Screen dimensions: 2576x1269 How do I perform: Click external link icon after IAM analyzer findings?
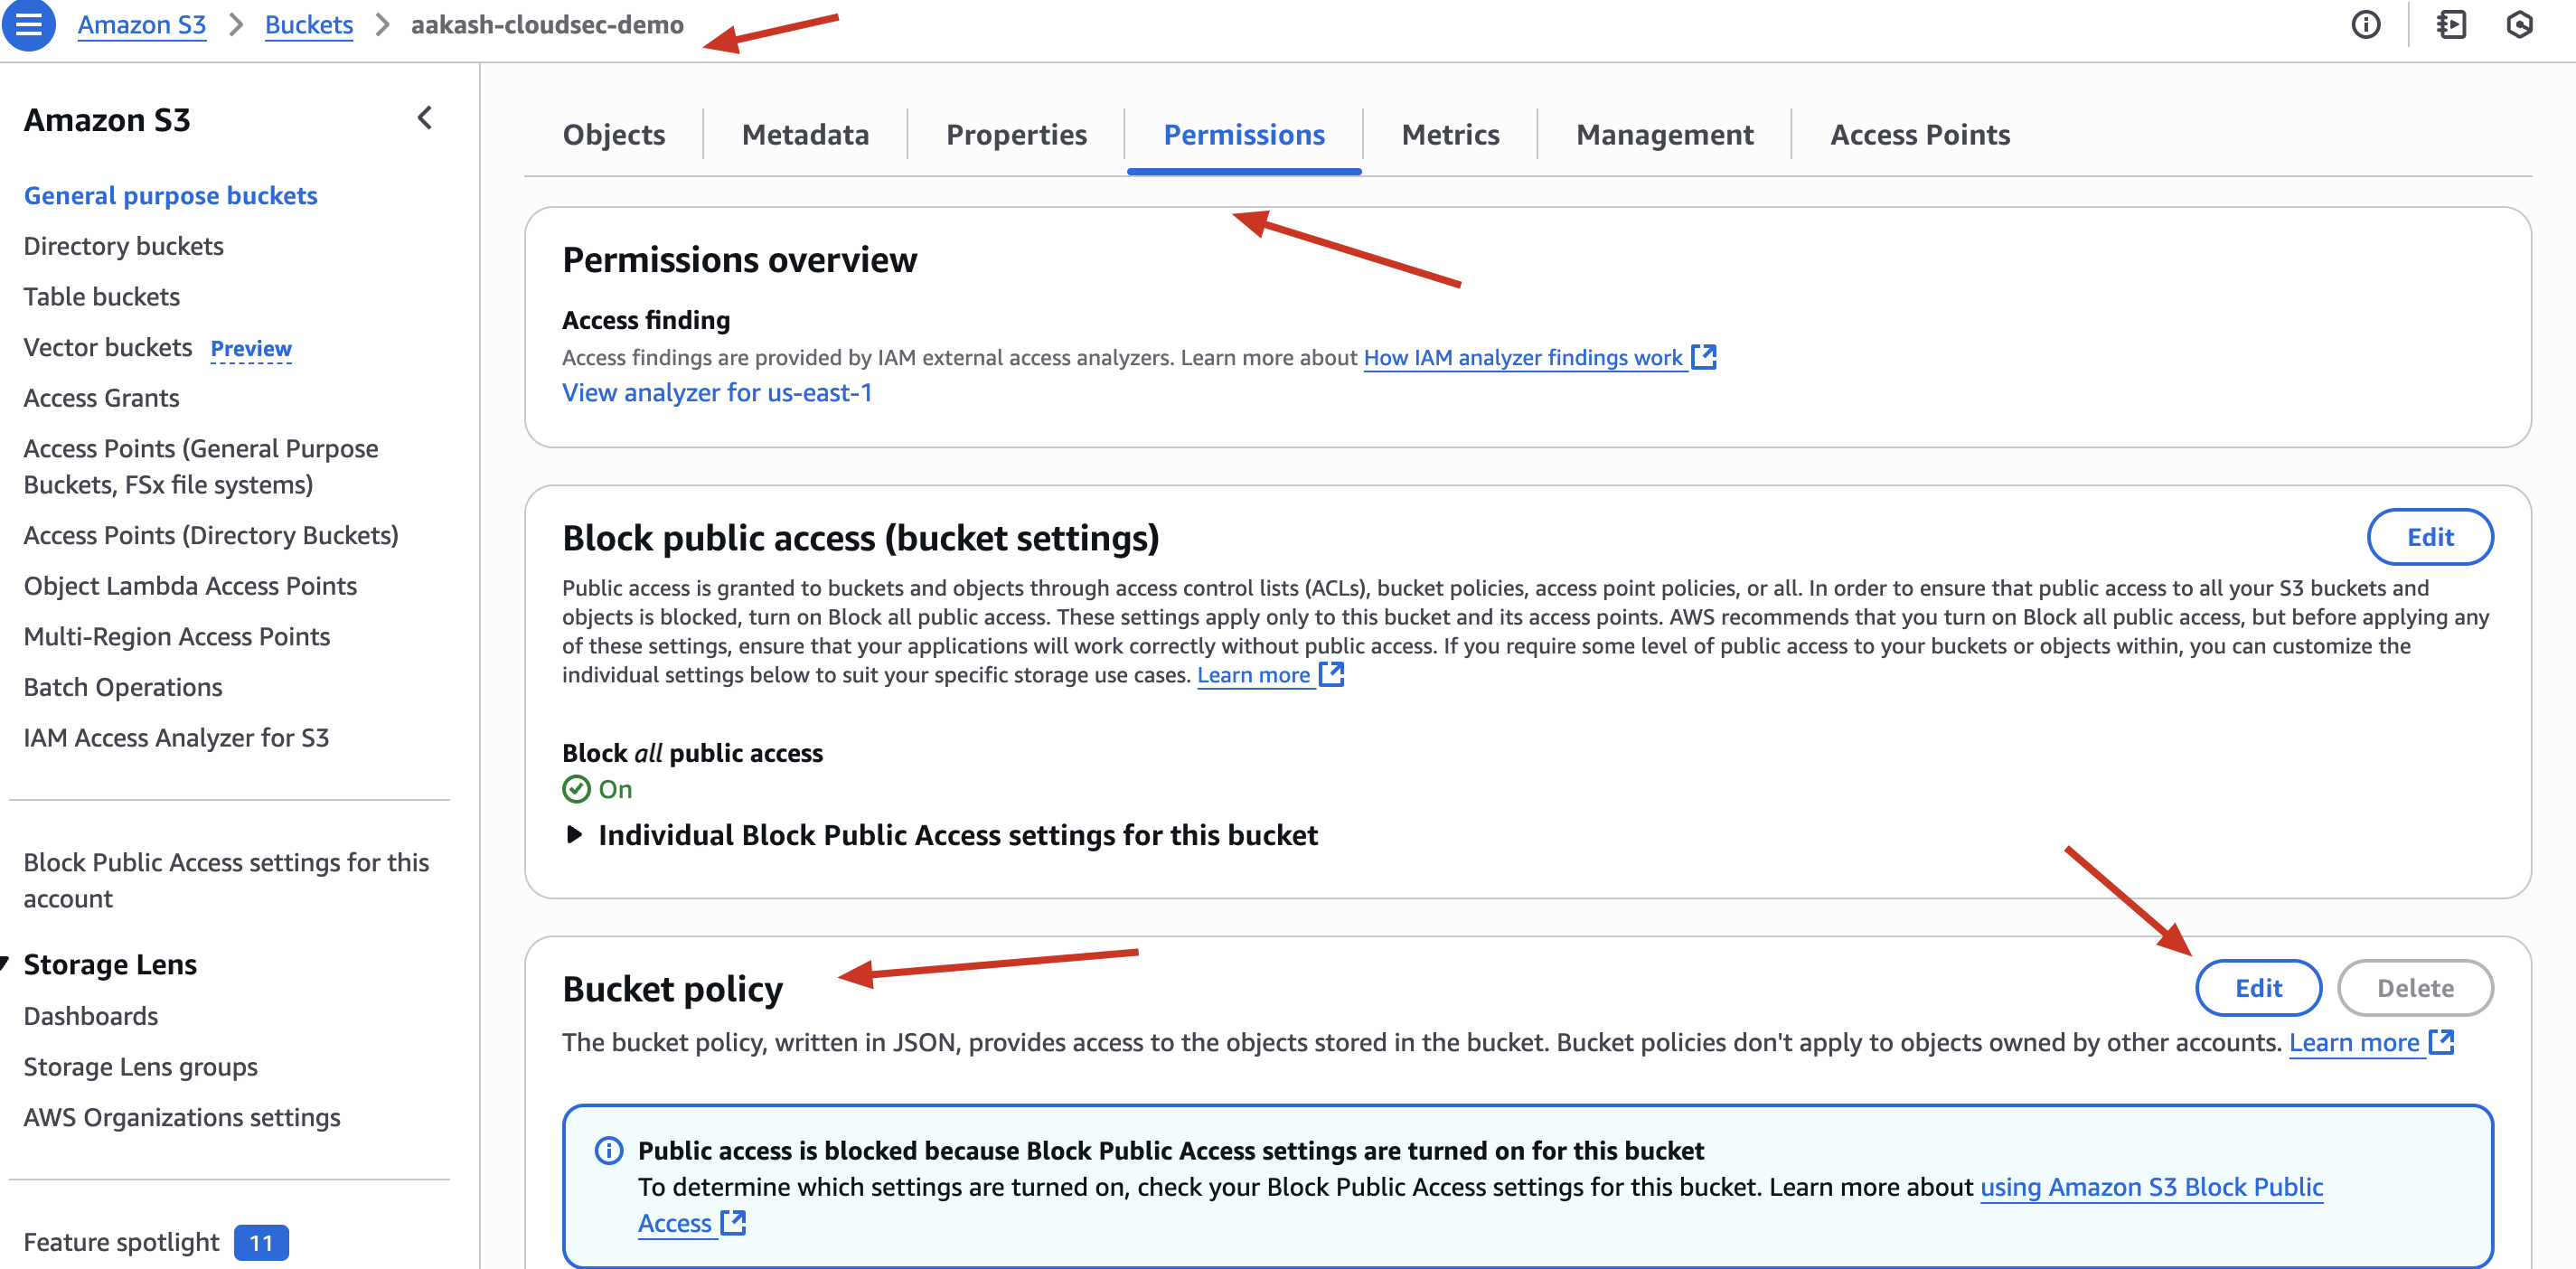[x=1704, y=357]
